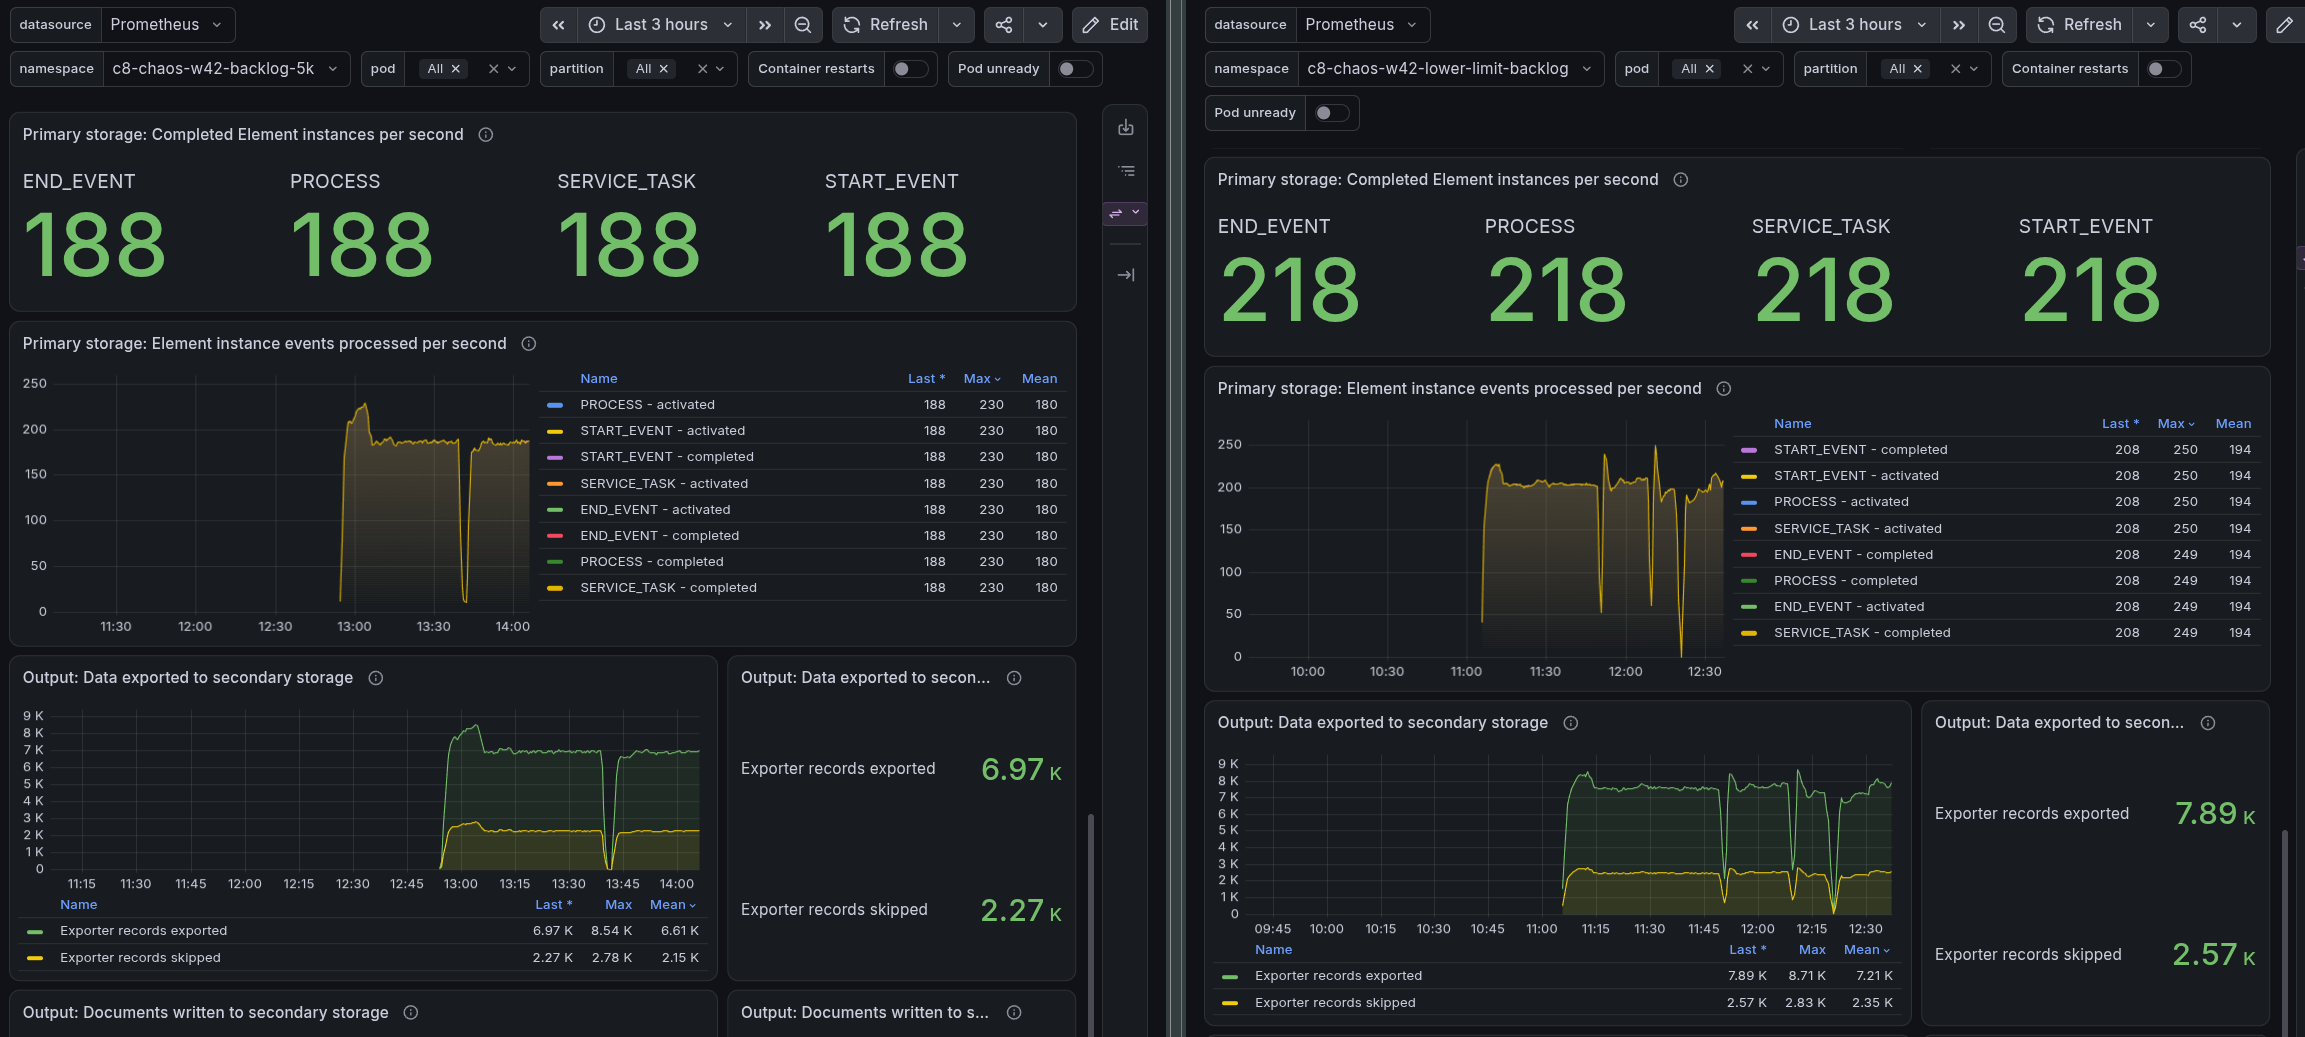Sort right events legend by Last column
Screen dimensions: 2305x1037
coord(2120,424)
